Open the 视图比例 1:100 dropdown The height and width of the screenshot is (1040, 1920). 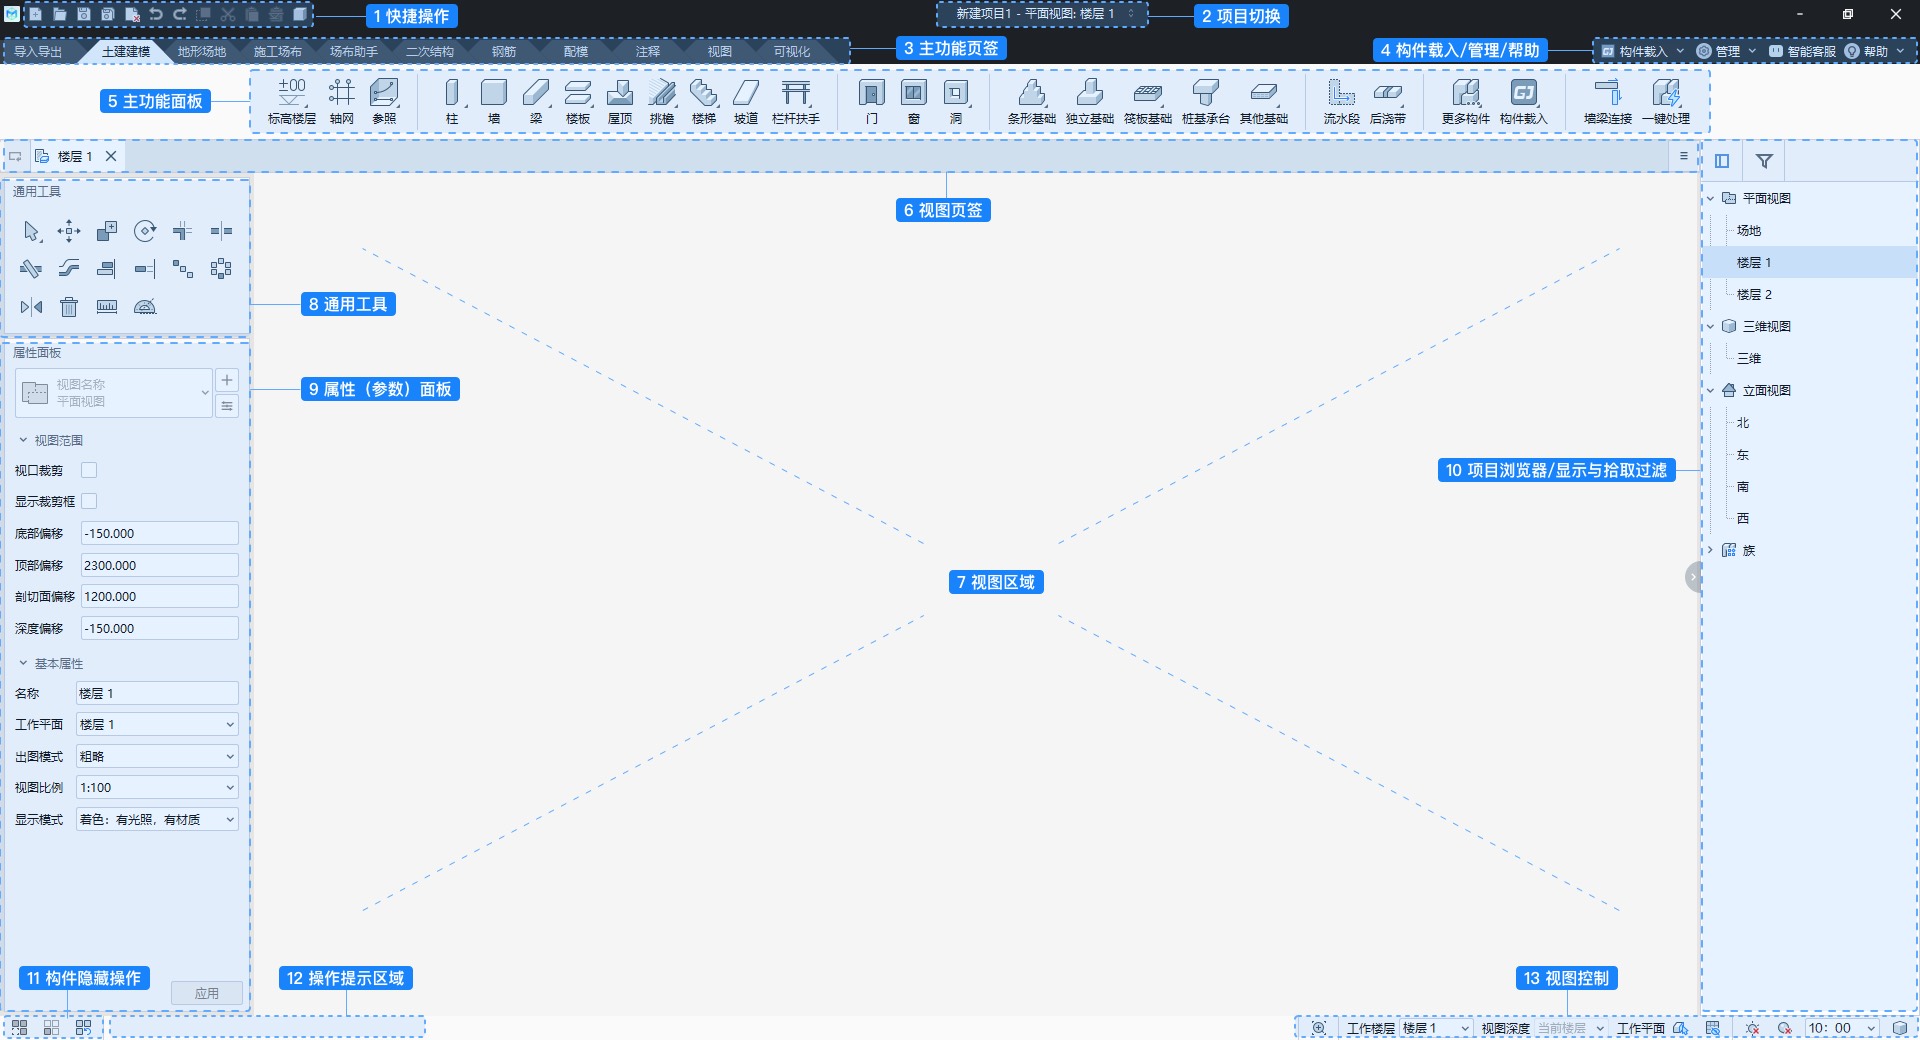(157, 787)
